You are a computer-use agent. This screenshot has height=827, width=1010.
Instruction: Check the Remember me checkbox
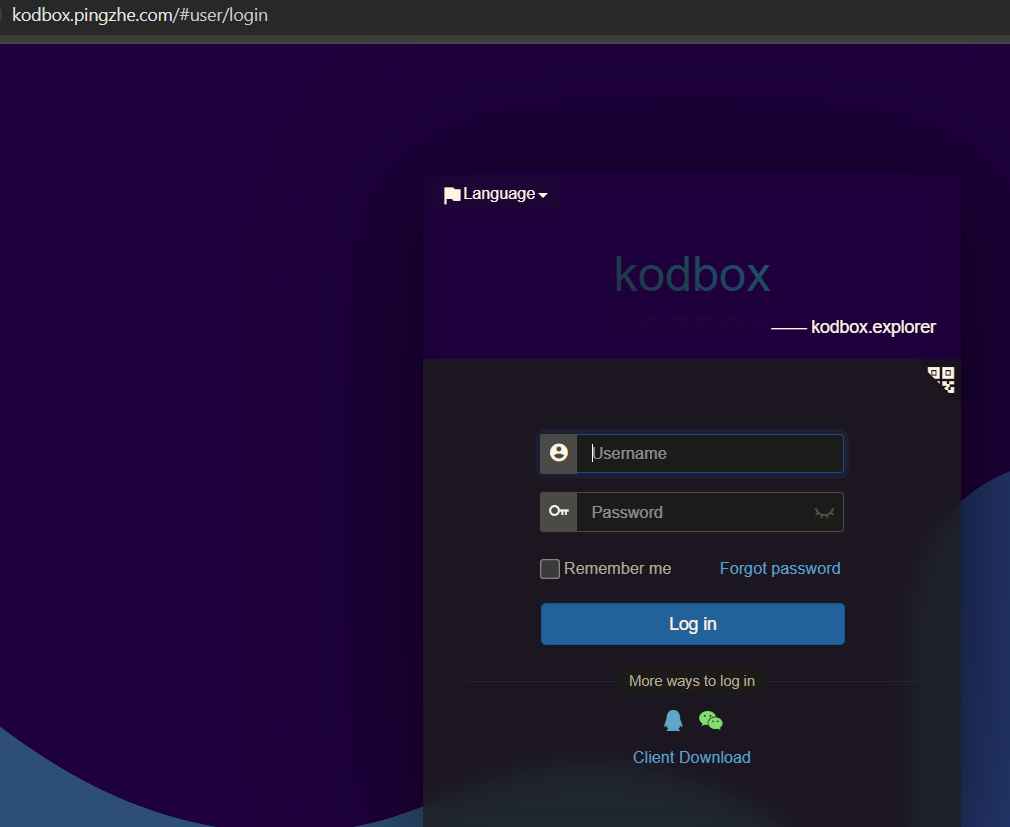(x=549, y=569)
